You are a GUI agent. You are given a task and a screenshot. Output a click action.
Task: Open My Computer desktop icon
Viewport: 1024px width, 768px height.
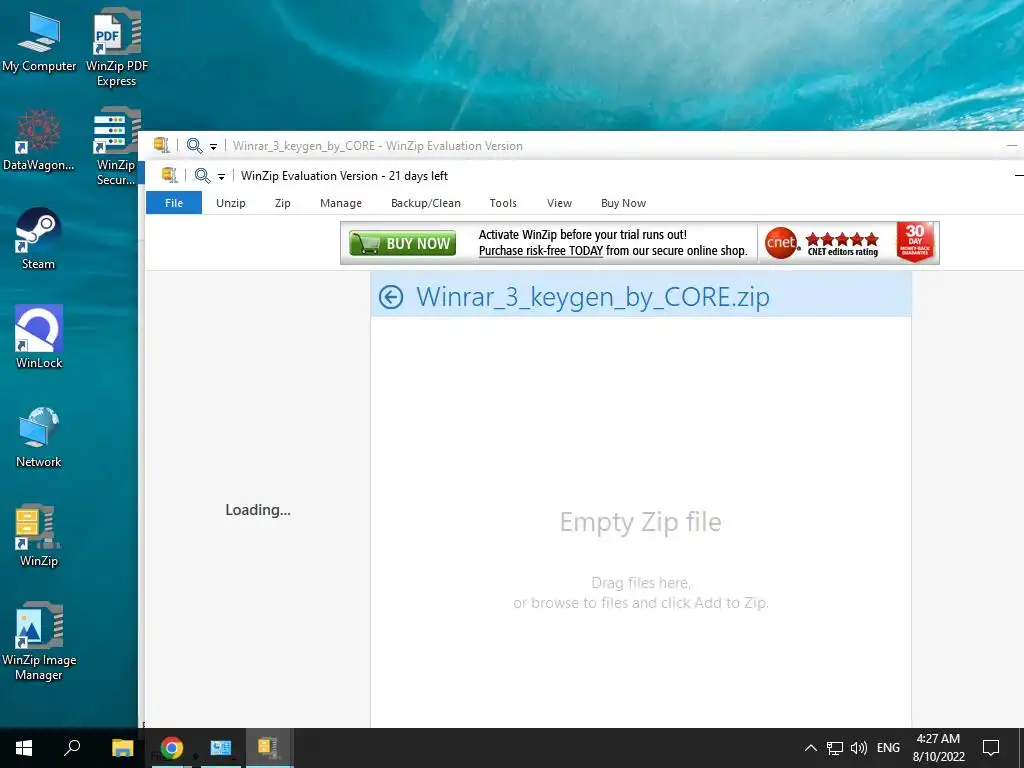[39, 39]
